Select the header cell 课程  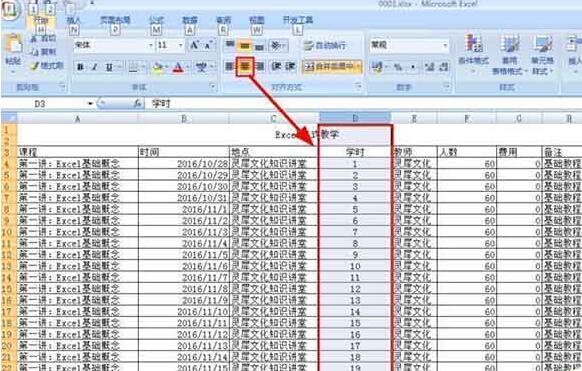coord(78,152)
